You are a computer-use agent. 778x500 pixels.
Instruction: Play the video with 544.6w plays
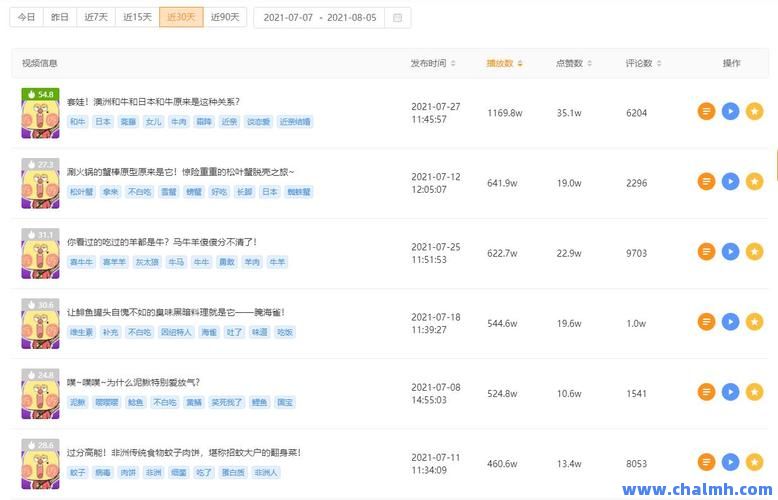point(730,322)
